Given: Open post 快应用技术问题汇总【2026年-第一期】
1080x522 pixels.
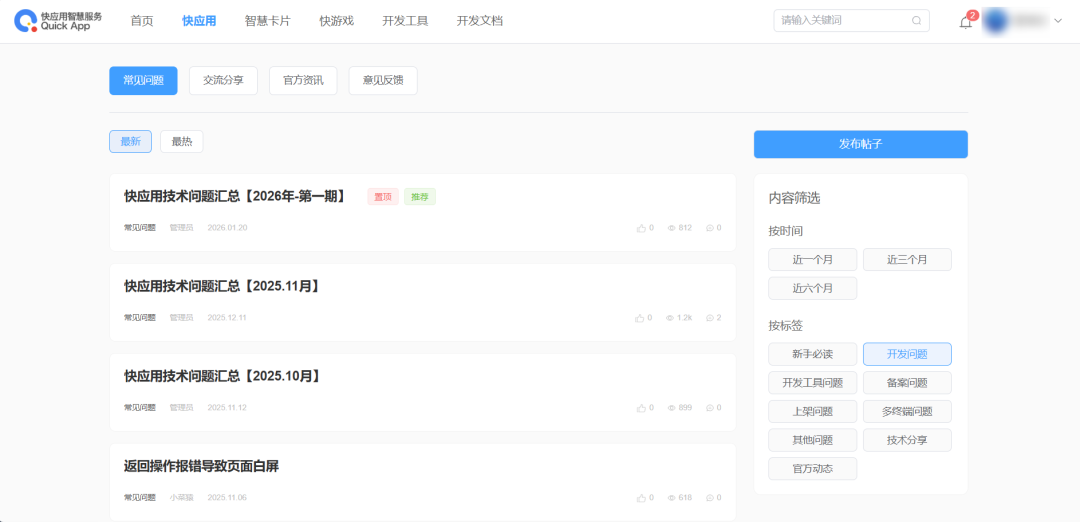Looking at the screenshot, I should tap(234, 196).
